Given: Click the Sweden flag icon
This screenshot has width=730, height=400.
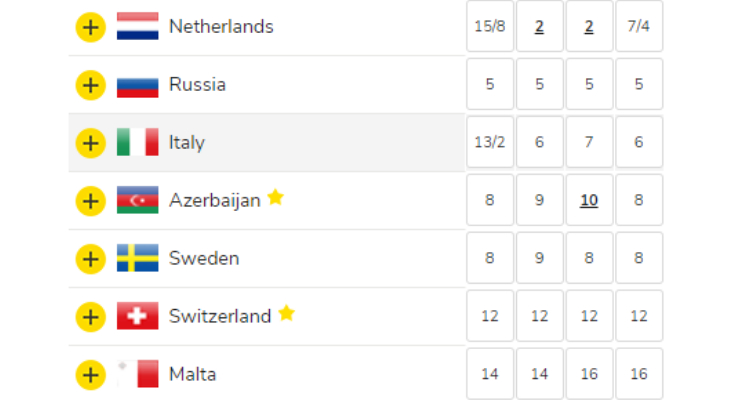Looking at the screenshot, I should 137,258.
